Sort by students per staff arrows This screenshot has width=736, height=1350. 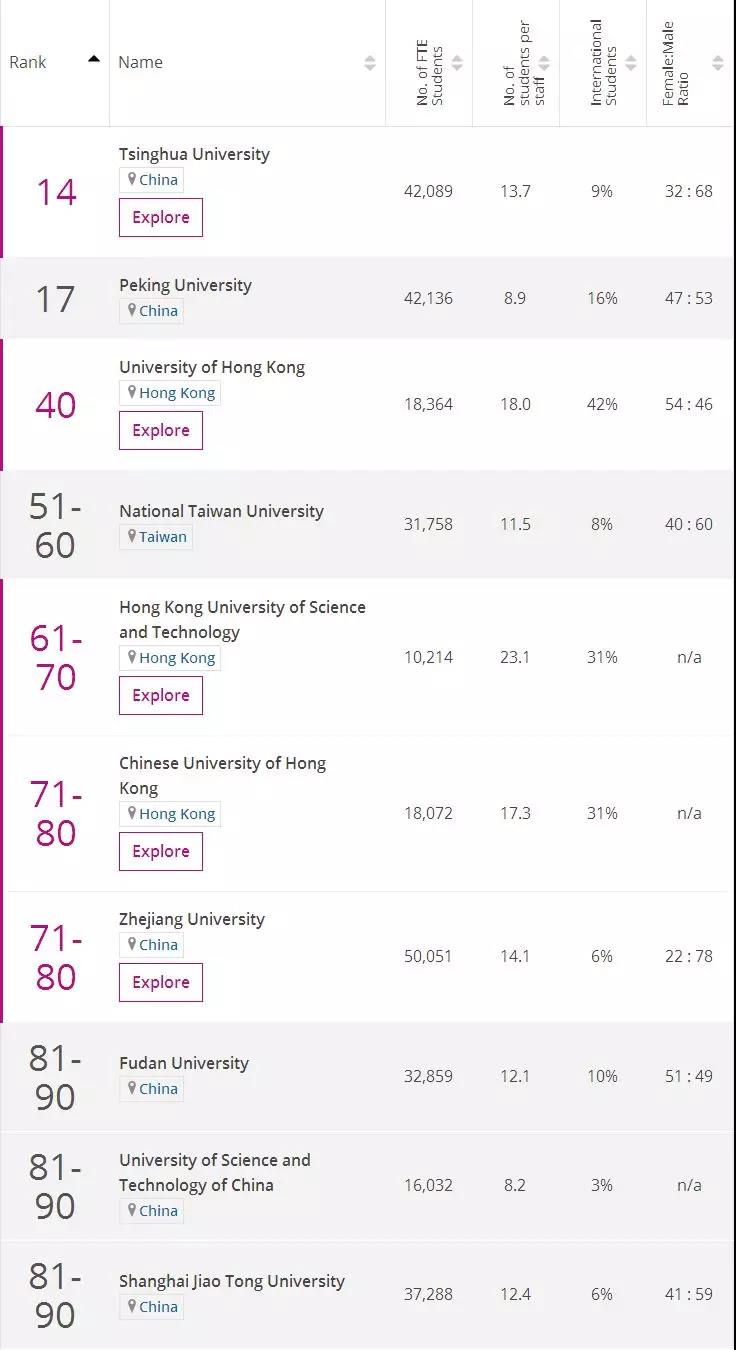(544, 63)
